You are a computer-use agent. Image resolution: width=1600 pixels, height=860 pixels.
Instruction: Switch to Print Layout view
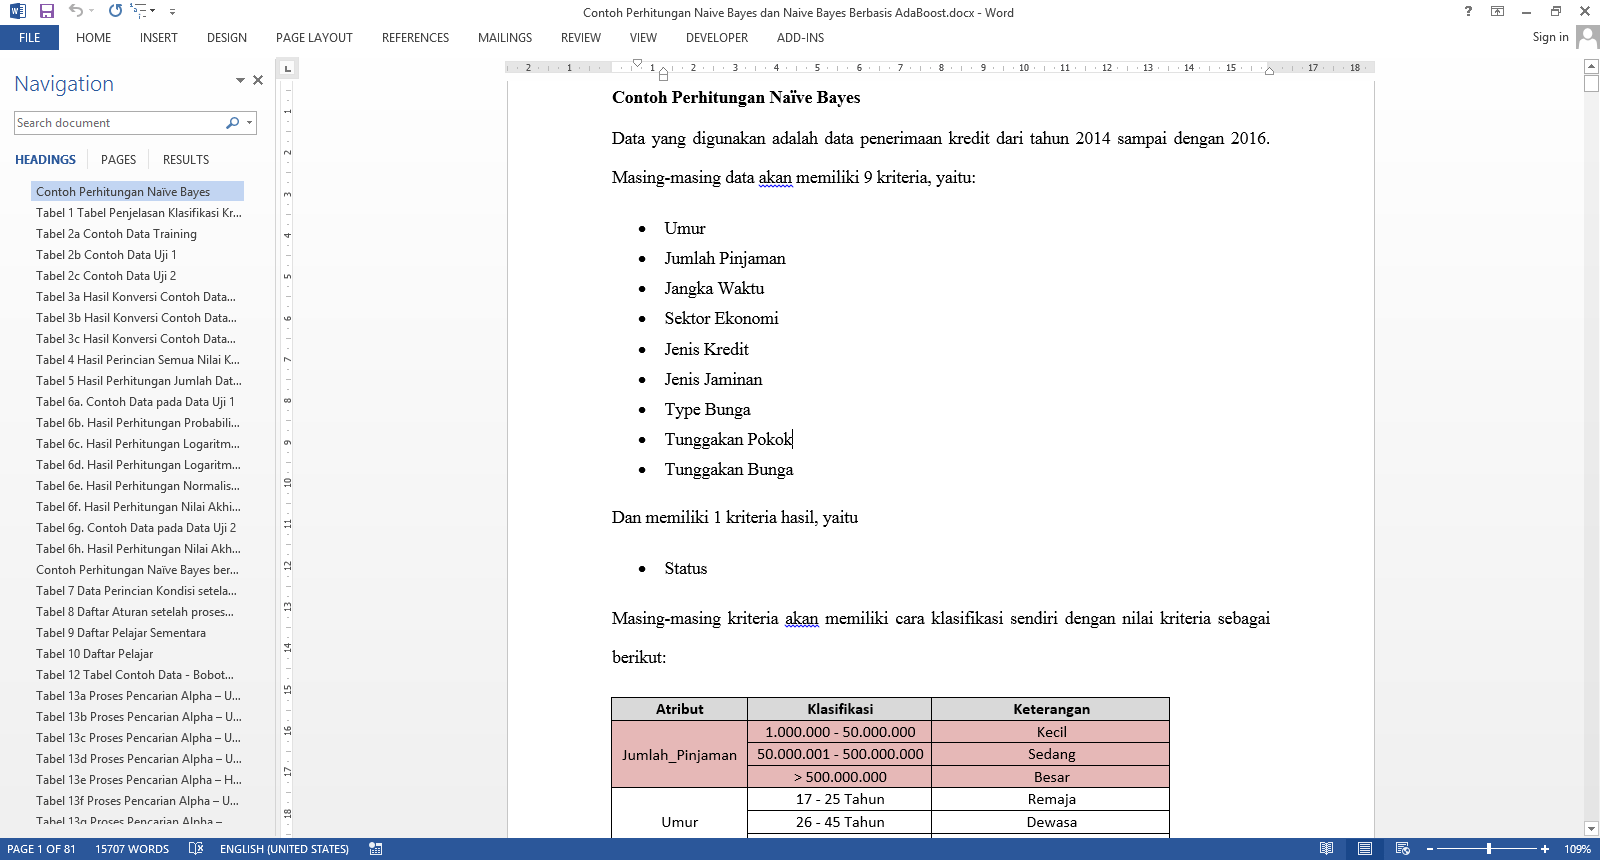pyautogui.click(x=1364, y=849)
